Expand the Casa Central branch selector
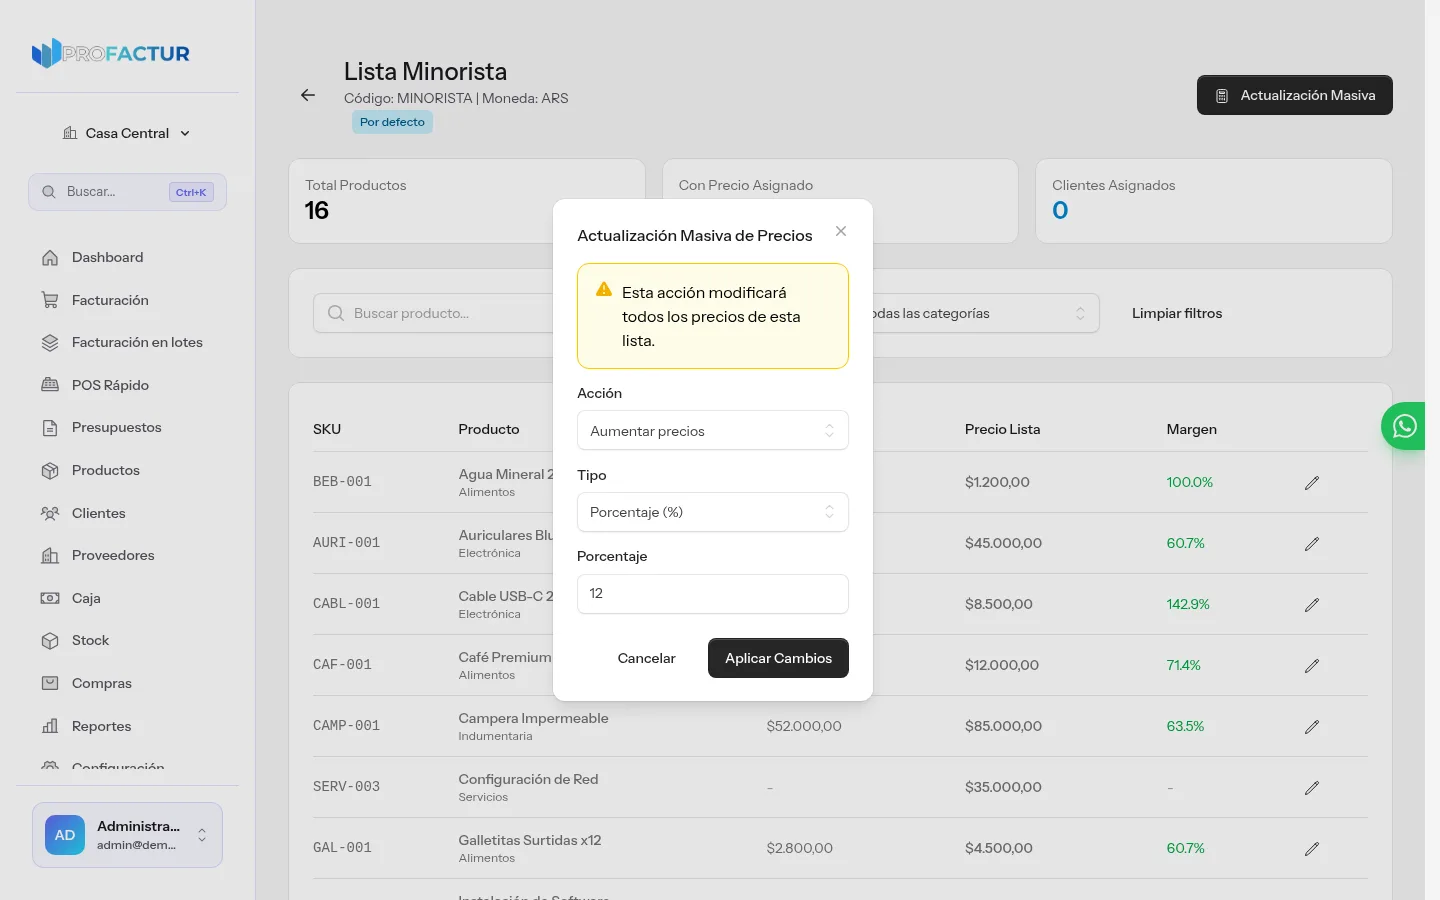This screenshot has width=1440, height=900. (127, 133)
